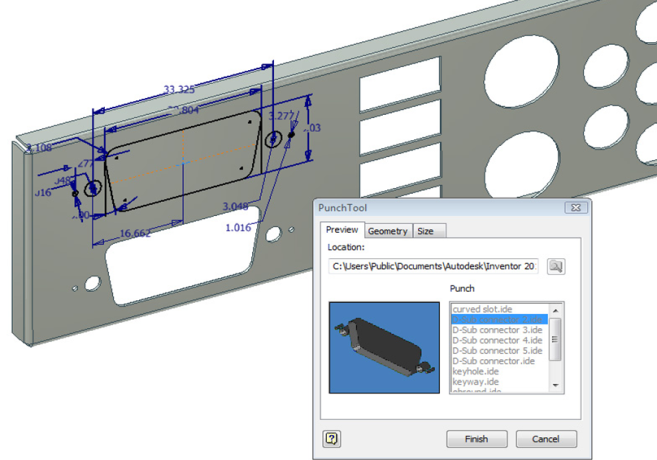Switch to the Size tab

pyautogui.click(x=429, y=231)
